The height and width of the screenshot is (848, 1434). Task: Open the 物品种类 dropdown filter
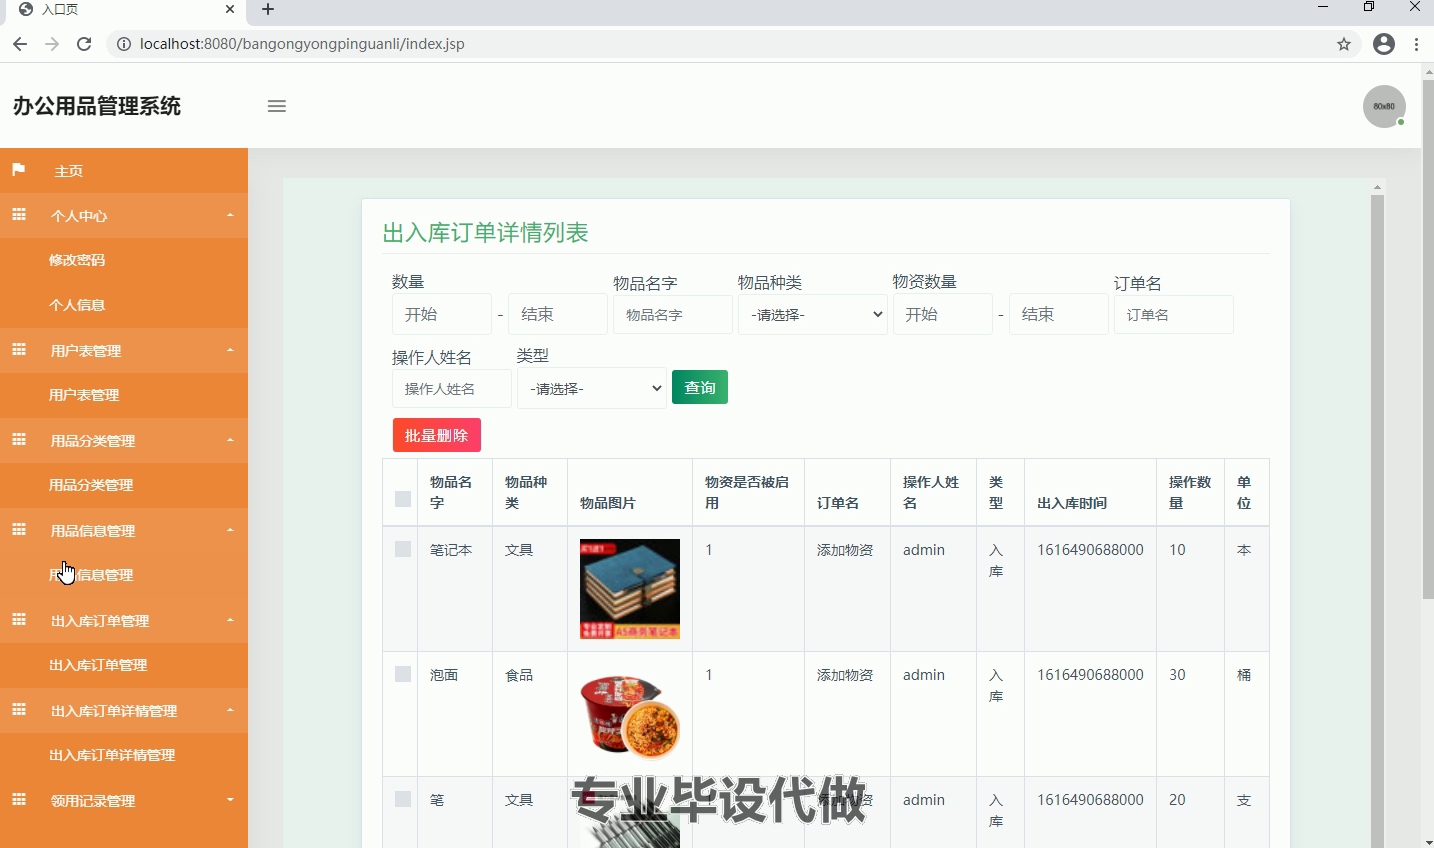pos(813,314)
